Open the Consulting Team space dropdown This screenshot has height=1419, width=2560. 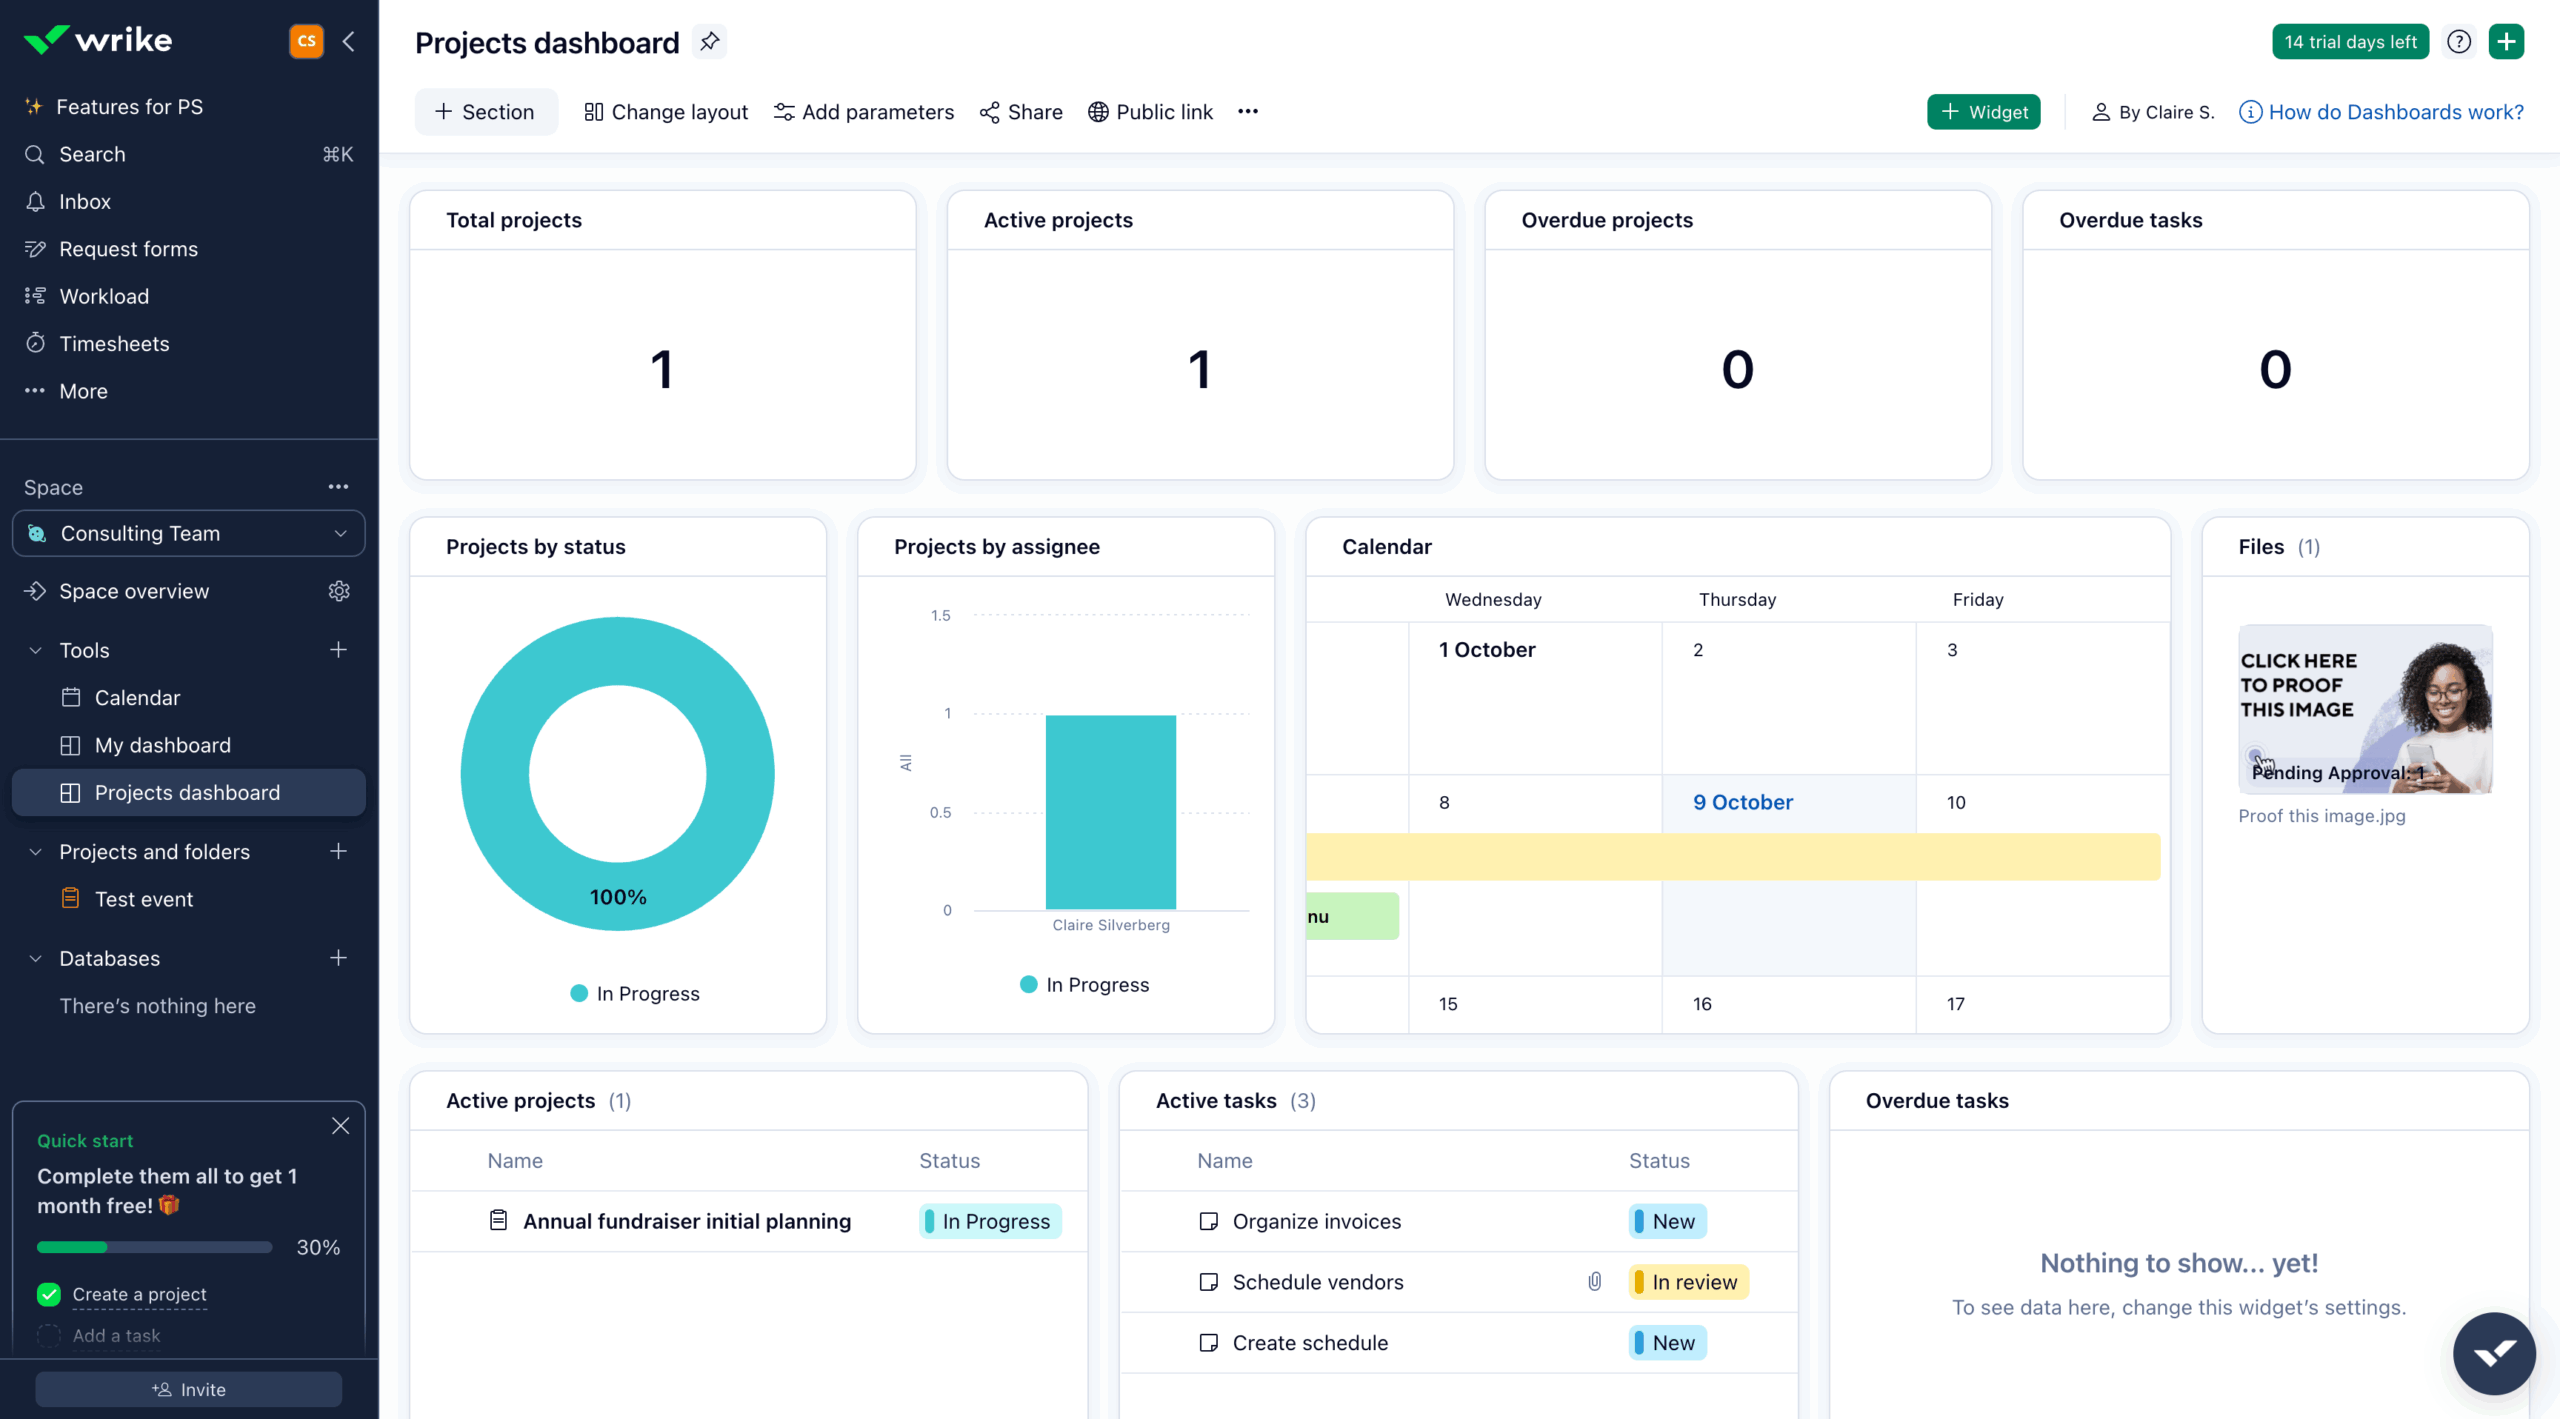(339, 533)
